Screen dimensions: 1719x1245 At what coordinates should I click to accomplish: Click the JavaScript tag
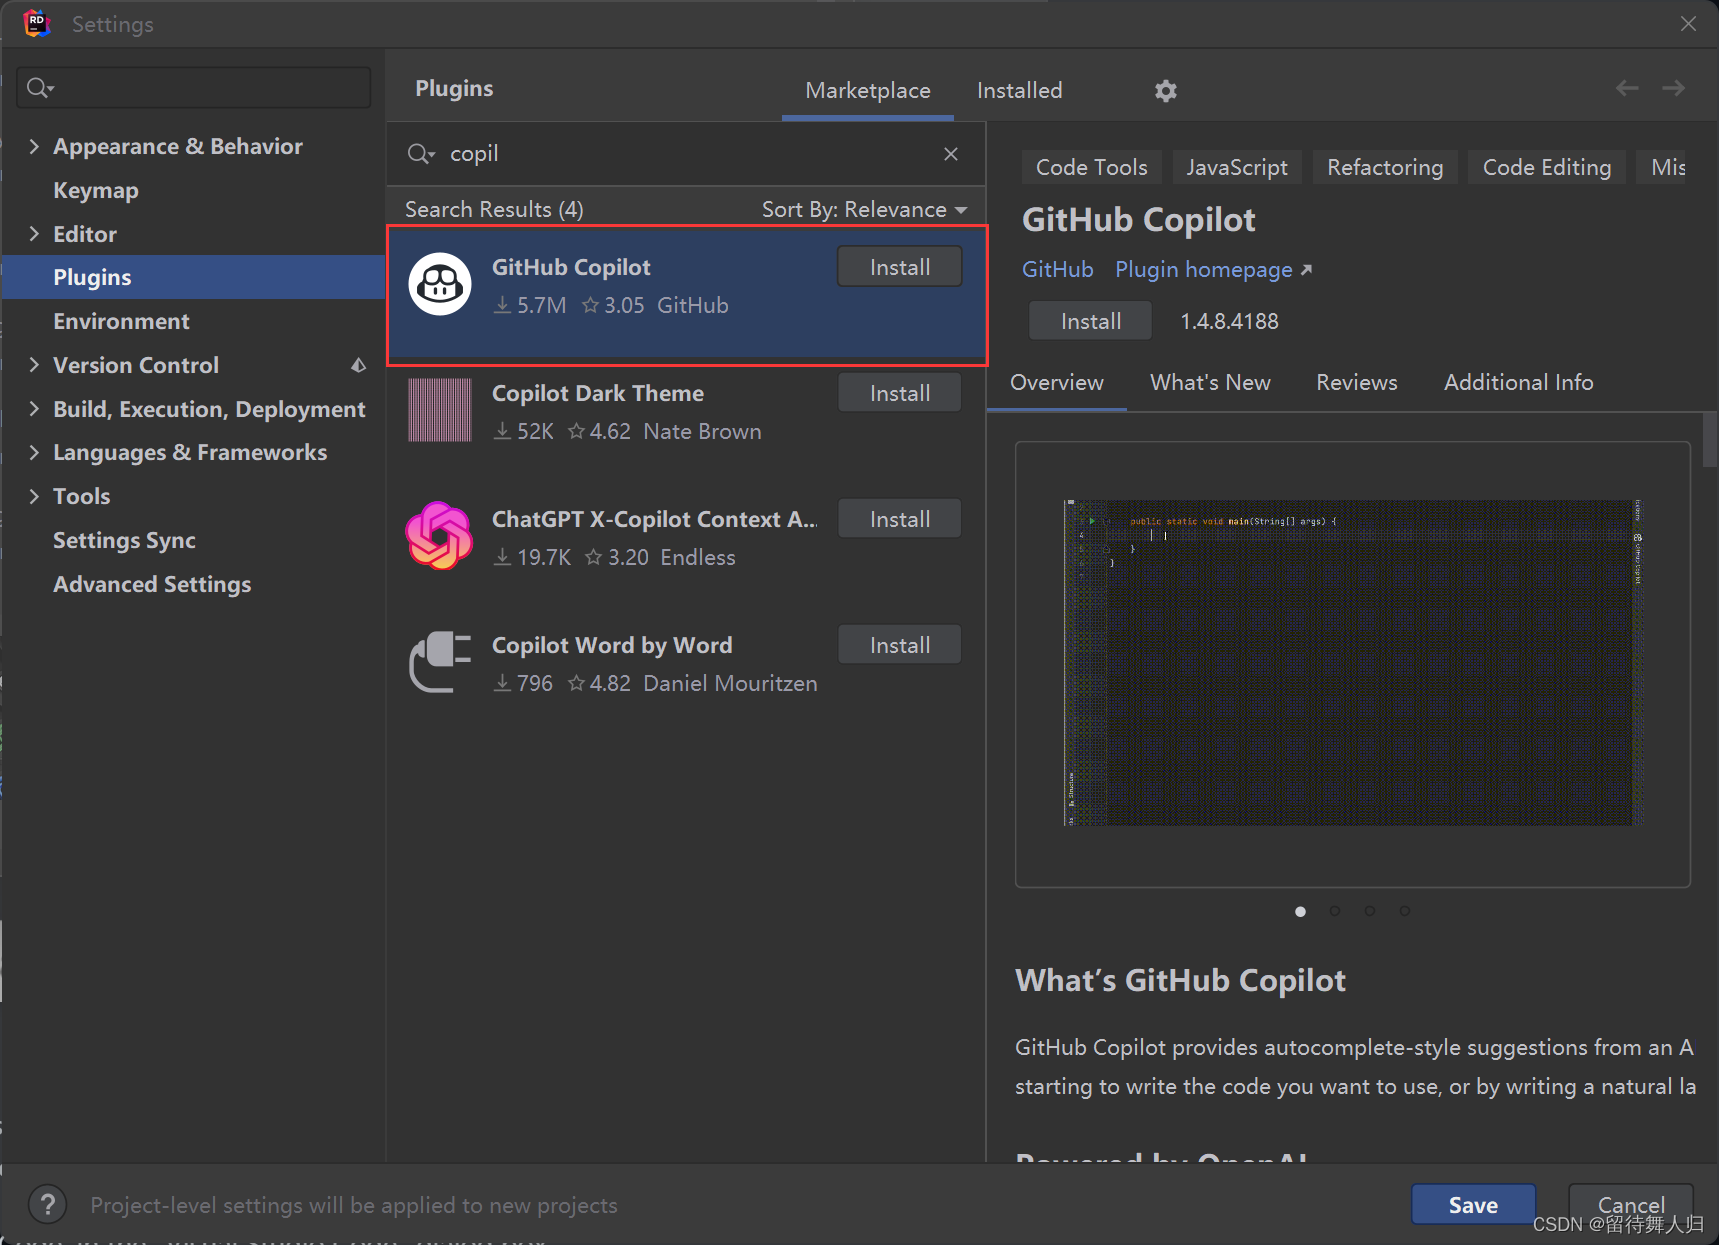click(1237, 167)
